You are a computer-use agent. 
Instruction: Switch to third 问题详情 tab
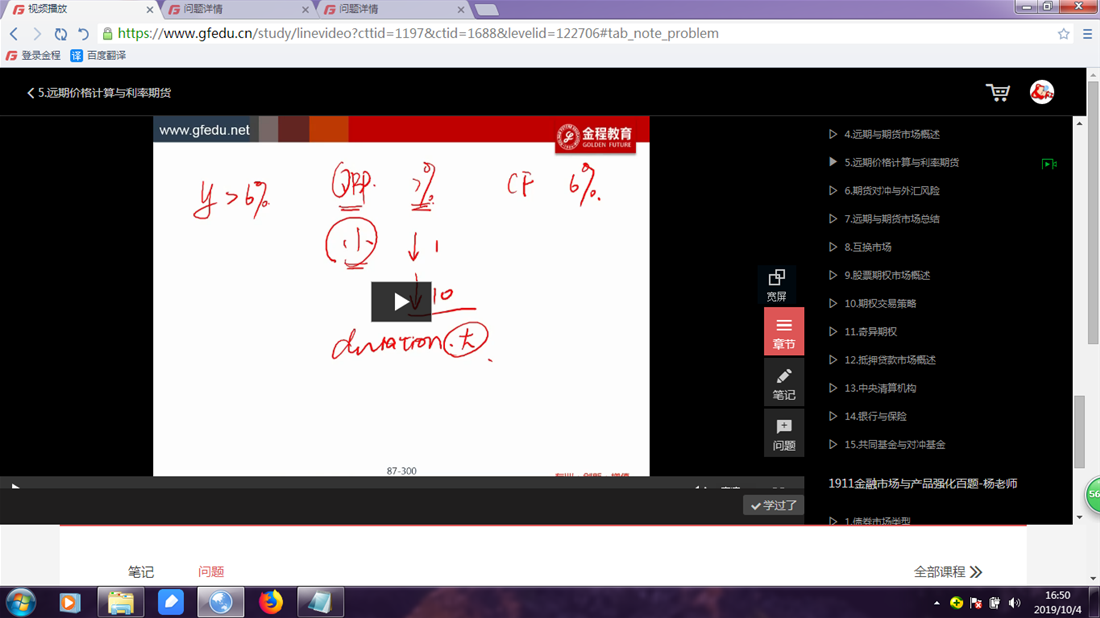click(393, 9)
